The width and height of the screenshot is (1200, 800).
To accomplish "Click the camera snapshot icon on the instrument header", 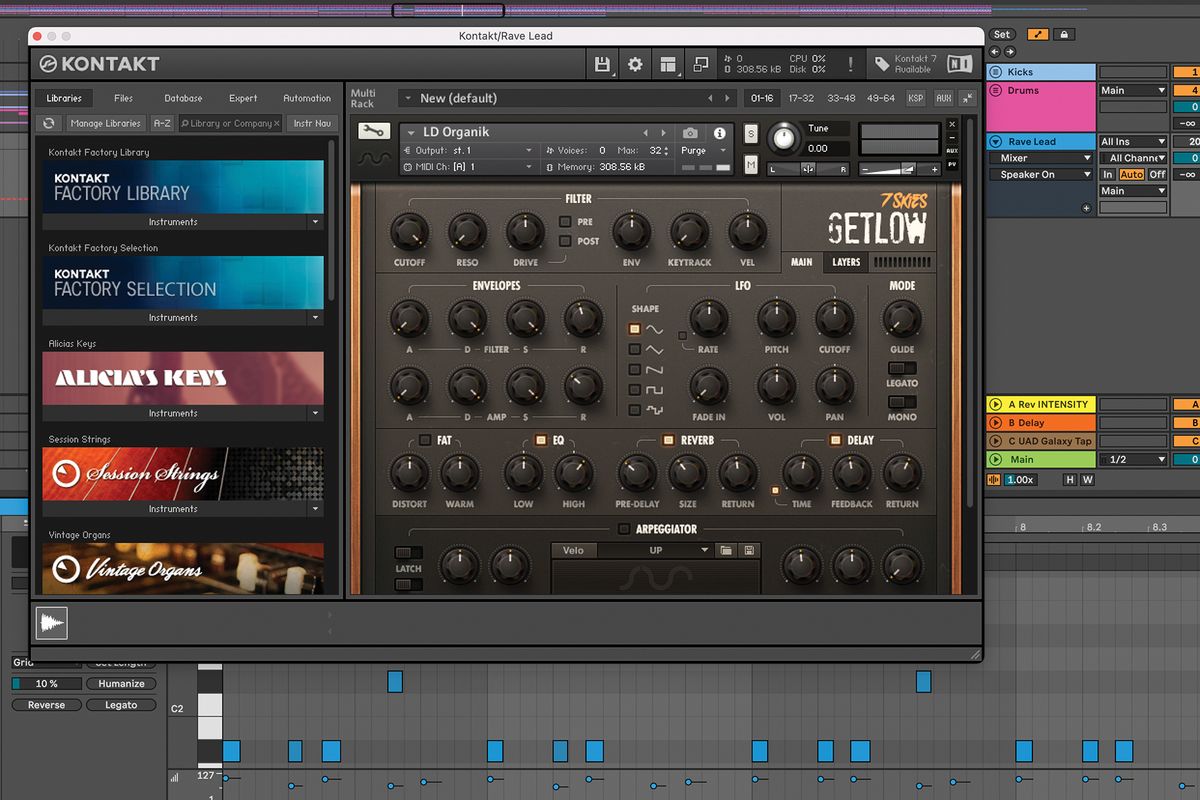I will click(x=690, y=131).
